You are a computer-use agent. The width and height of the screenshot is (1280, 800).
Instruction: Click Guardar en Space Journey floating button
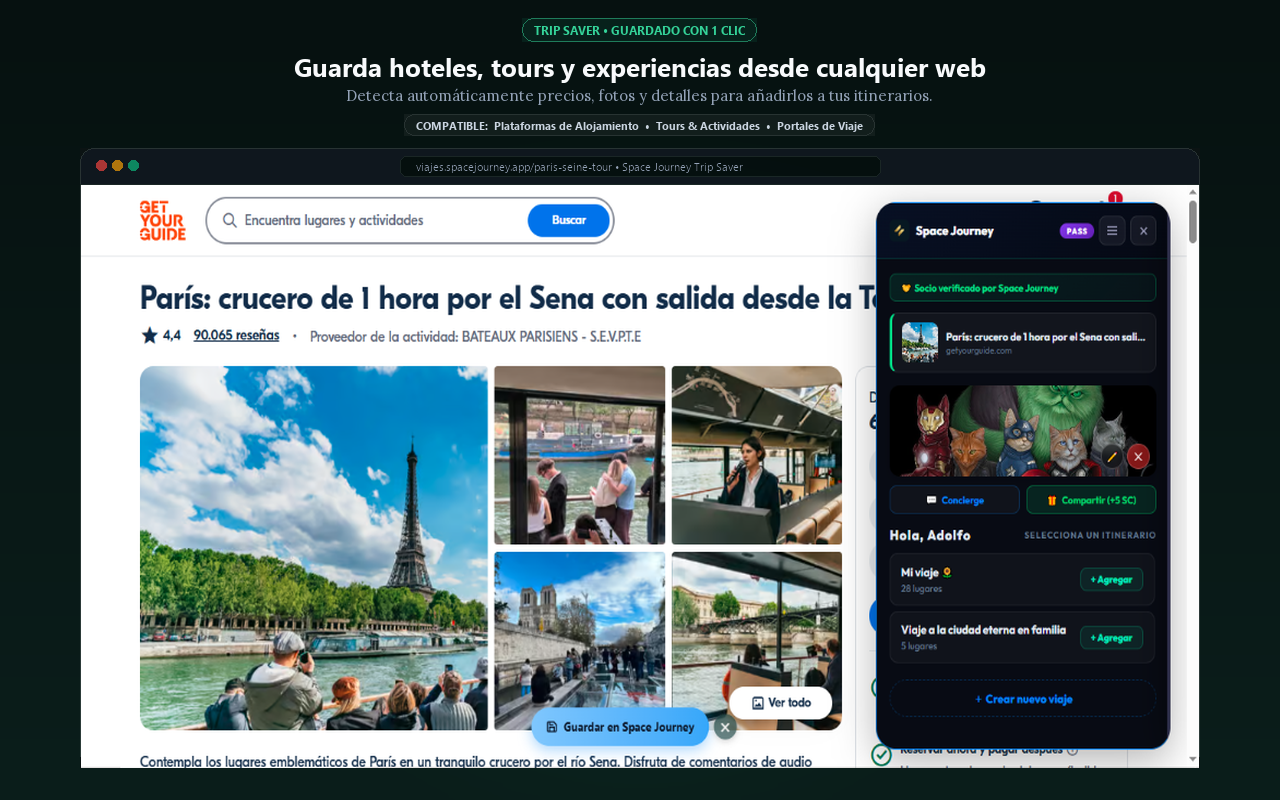[x=620, y=727]
